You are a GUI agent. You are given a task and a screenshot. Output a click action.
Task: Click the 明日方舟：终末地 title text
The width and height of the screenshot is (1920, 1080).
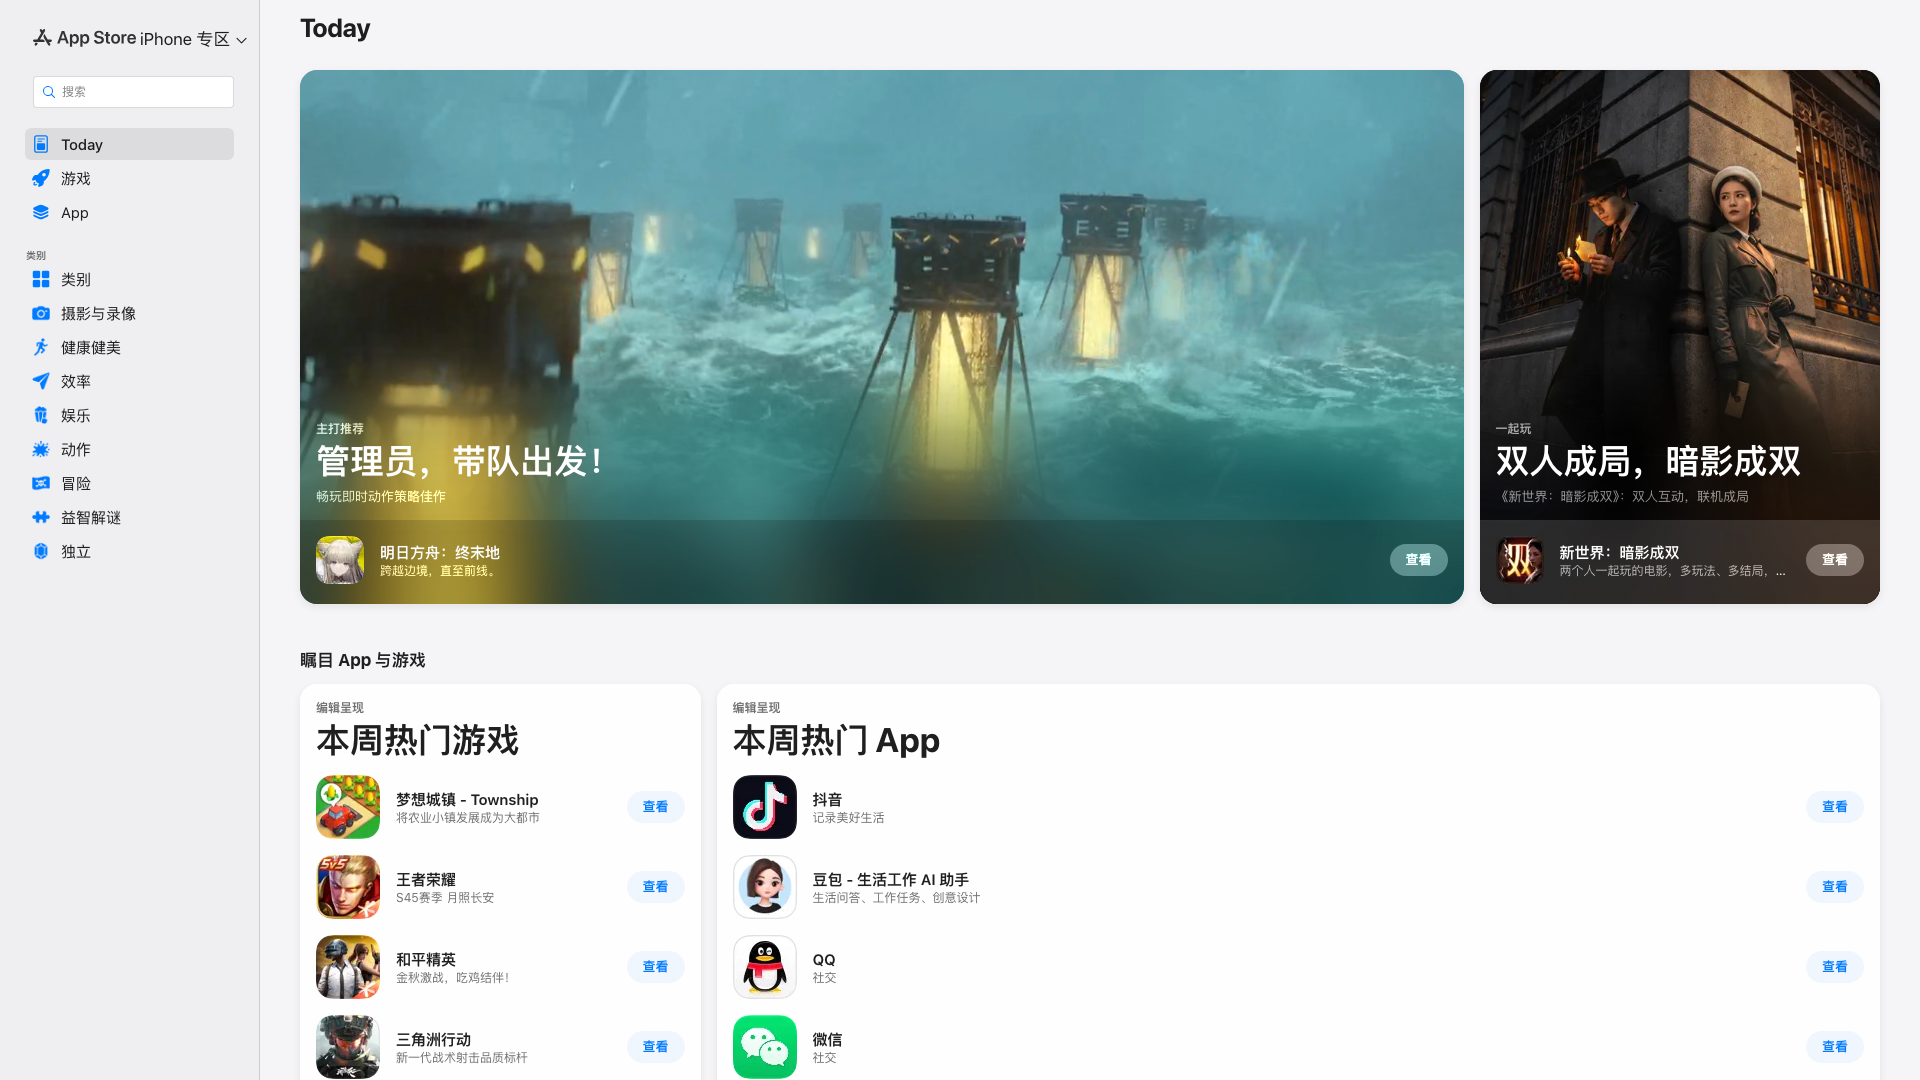tap(440, 553)
